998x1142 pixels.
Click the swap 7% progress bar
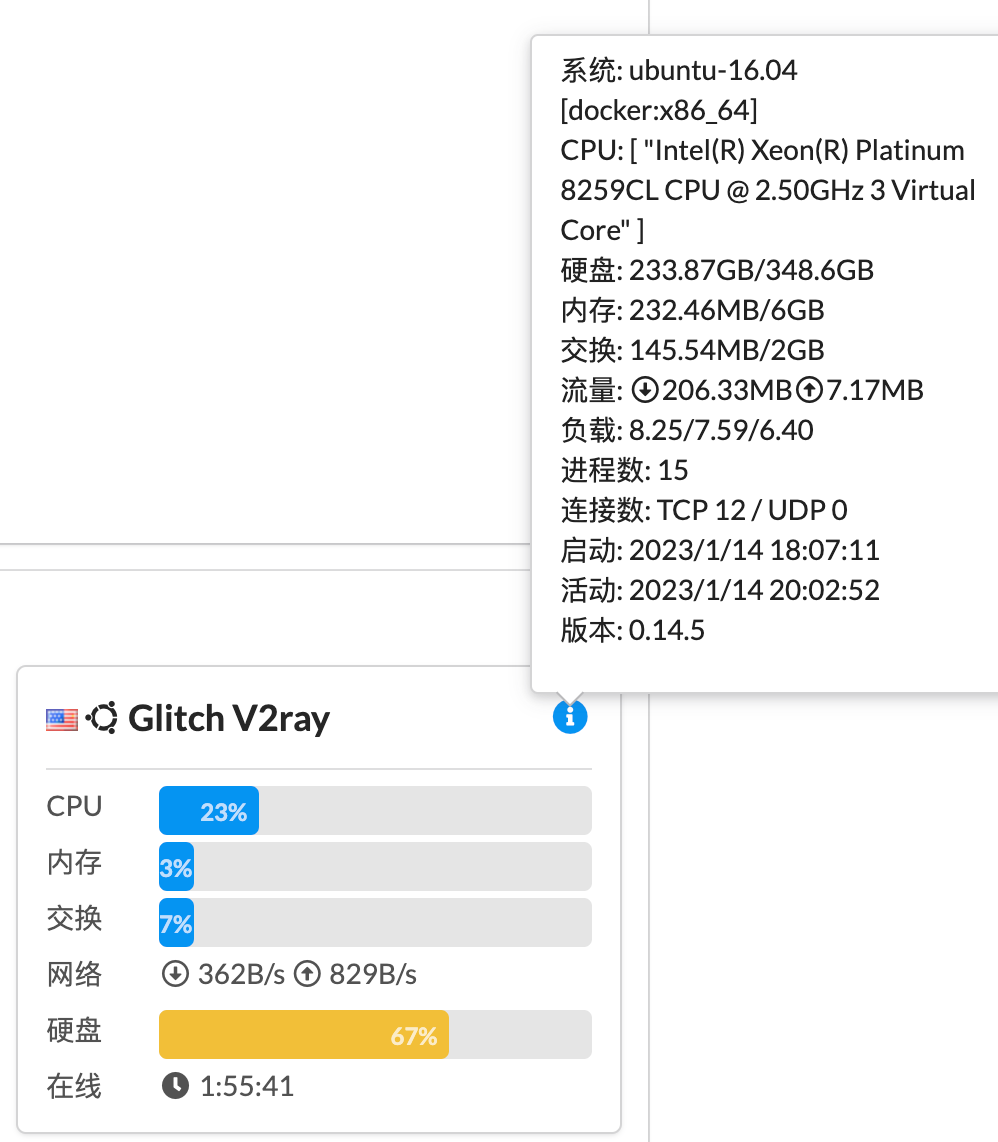click(x=375, y=923)
